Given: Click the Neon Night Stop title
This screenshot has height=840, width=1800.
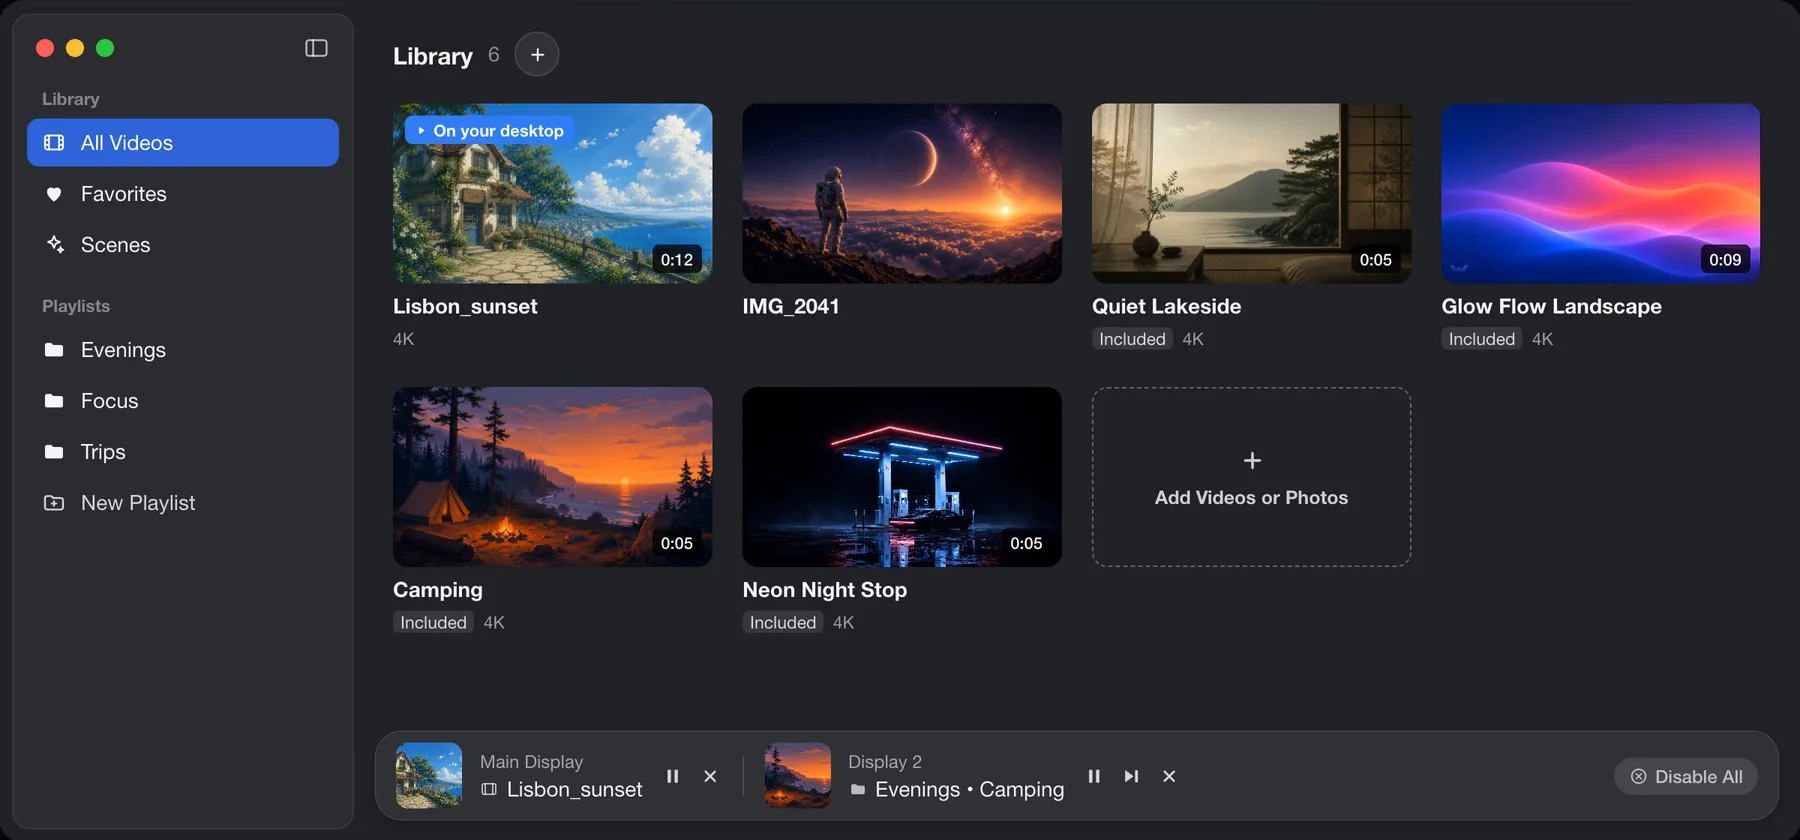Looking at the screenshot, I should coord(825,590).
